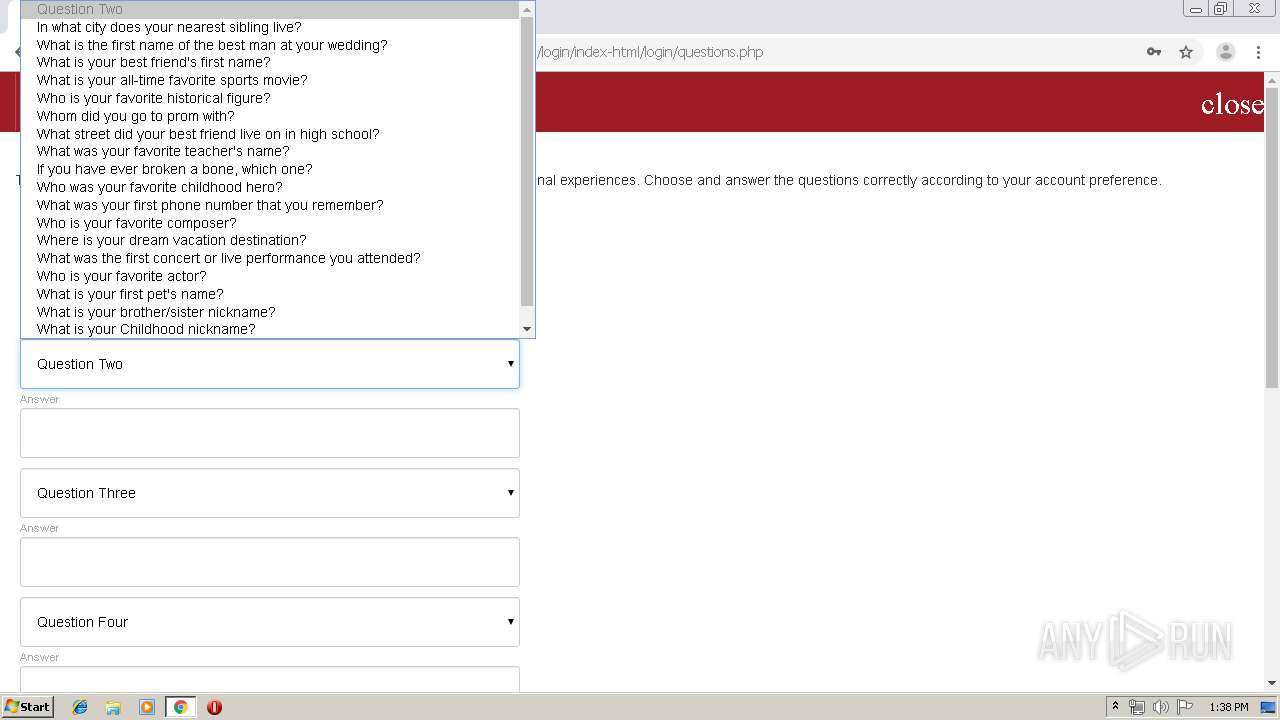Click the answer field below Question Two
The width and height of the screenshot is (1280, 720).
(x=270, y=433)
